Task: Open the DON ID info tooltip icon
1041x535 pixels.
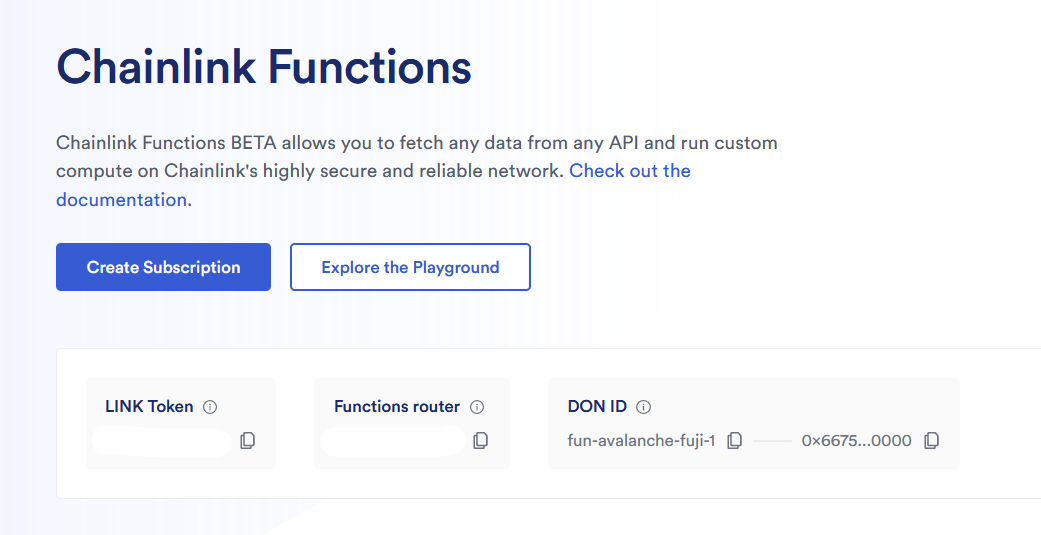Action: [x=644, y=407]
